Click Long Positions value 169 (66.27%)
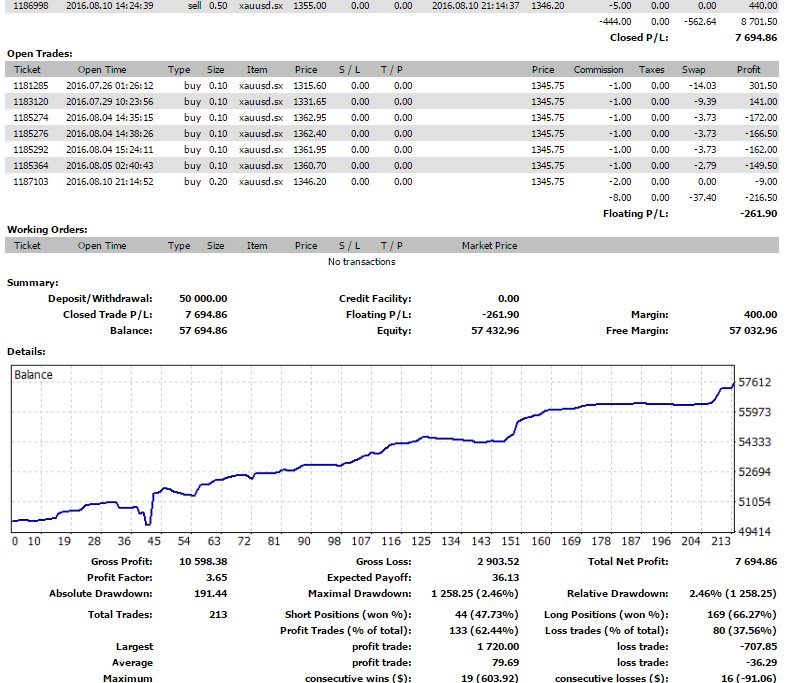This screenshot has height=683, width=795. click(742, 615)
